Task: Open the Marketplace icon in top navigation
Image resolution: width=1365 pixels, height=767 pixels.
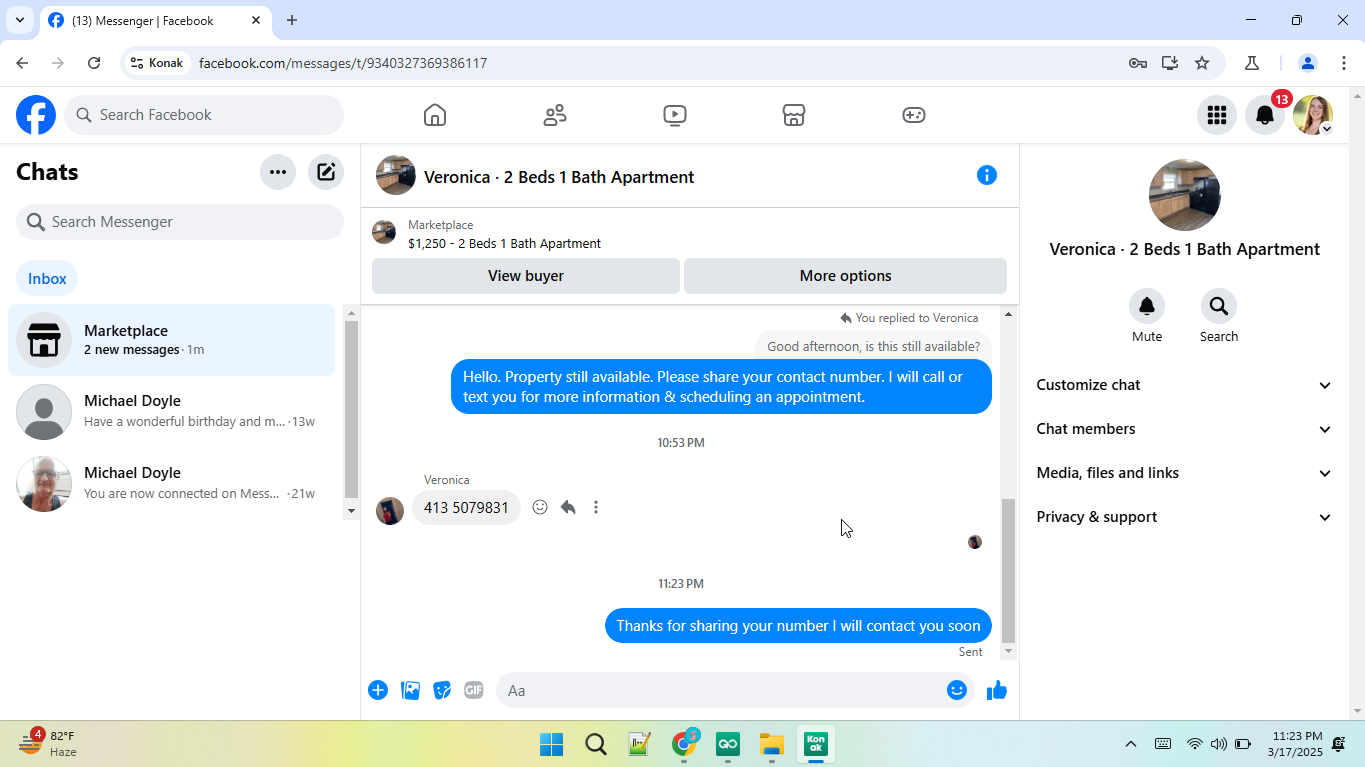Action: (794, 115)
